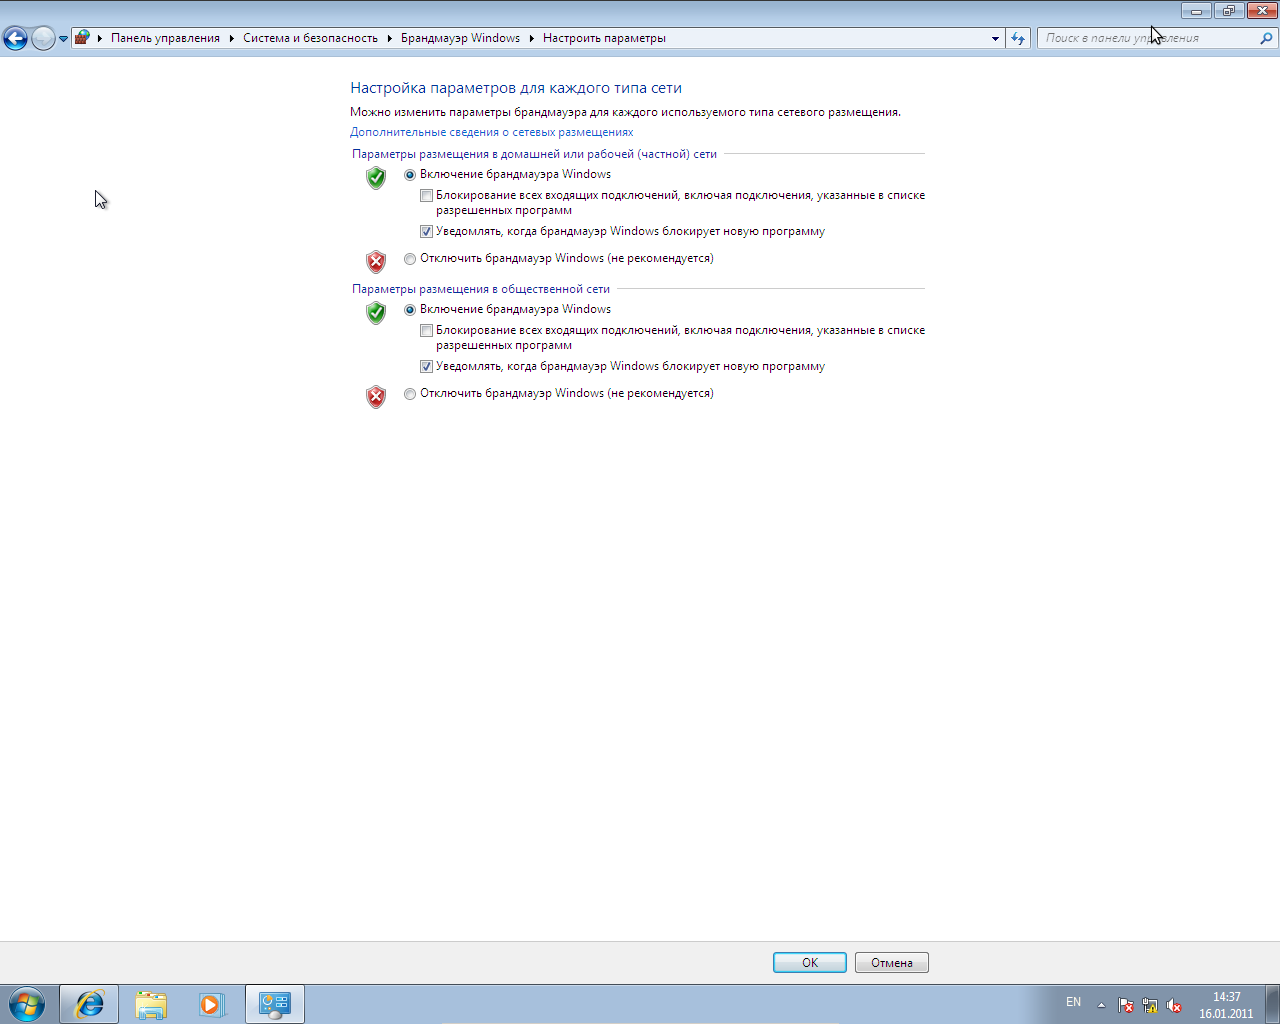Screen dimensions: 1280x1024
Task: Click the EN language indicator
Action: coord(1073,1002)
